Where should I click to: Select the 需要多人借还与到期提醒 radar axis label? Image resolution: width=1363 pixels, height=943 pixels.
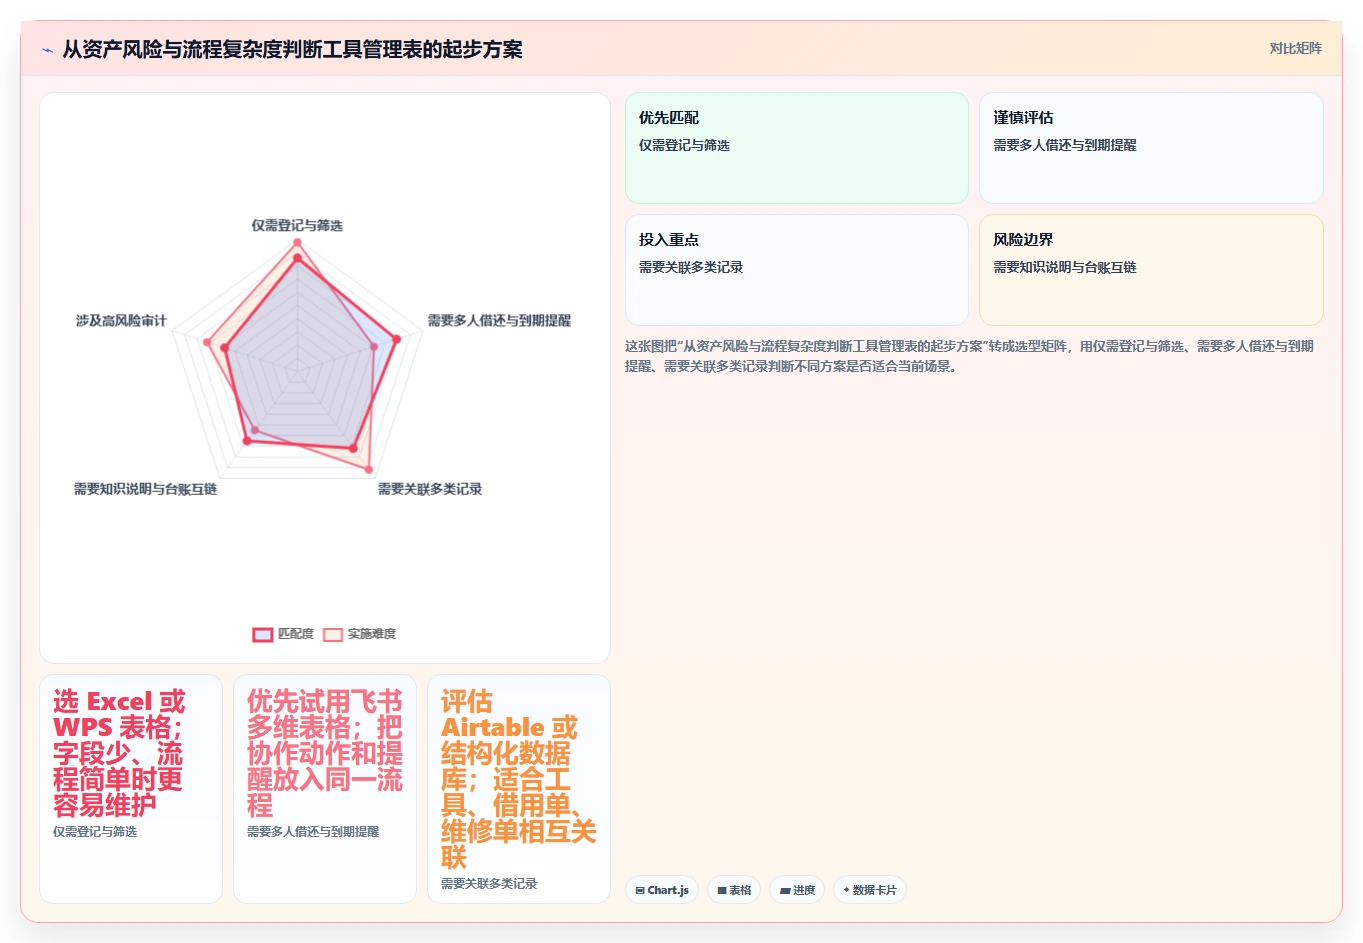point(499,321)
